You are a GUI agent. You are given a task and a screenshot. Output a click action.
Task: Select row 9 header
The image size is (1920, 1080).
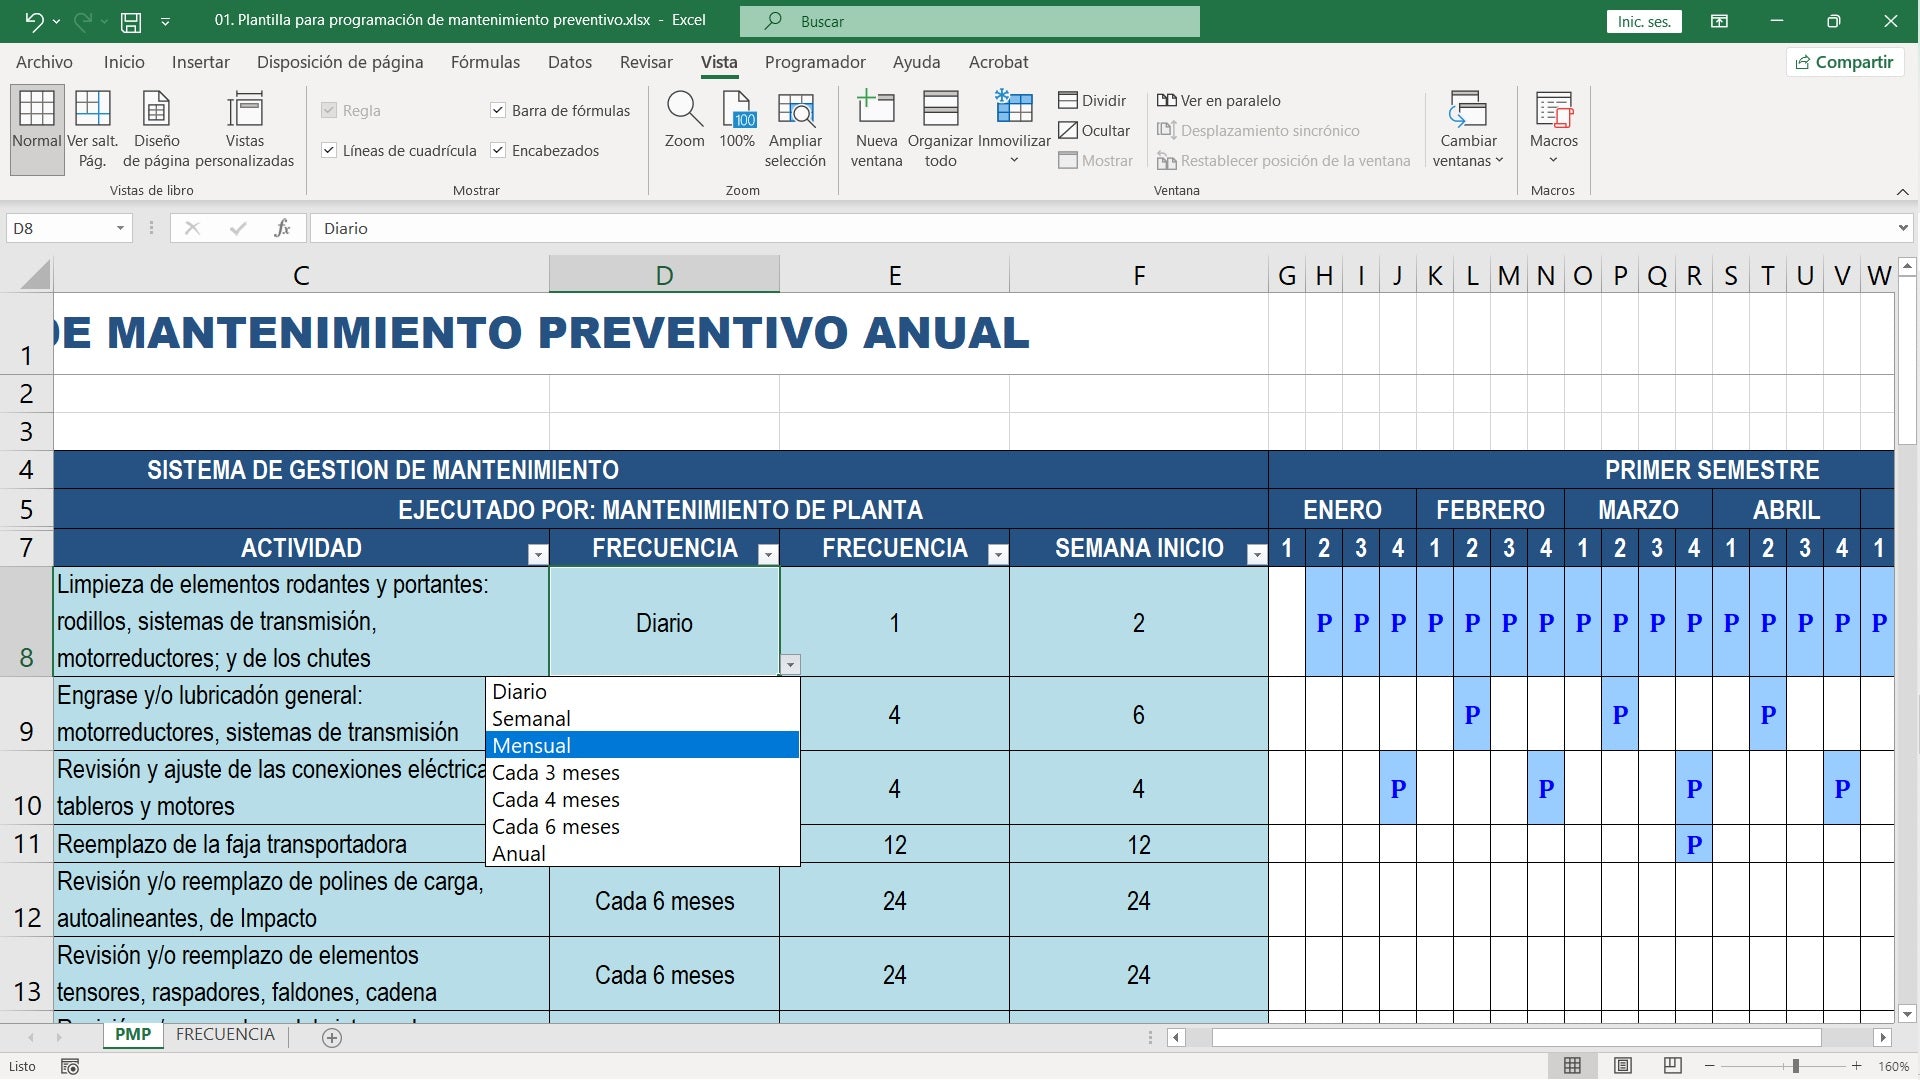[26, 714]
